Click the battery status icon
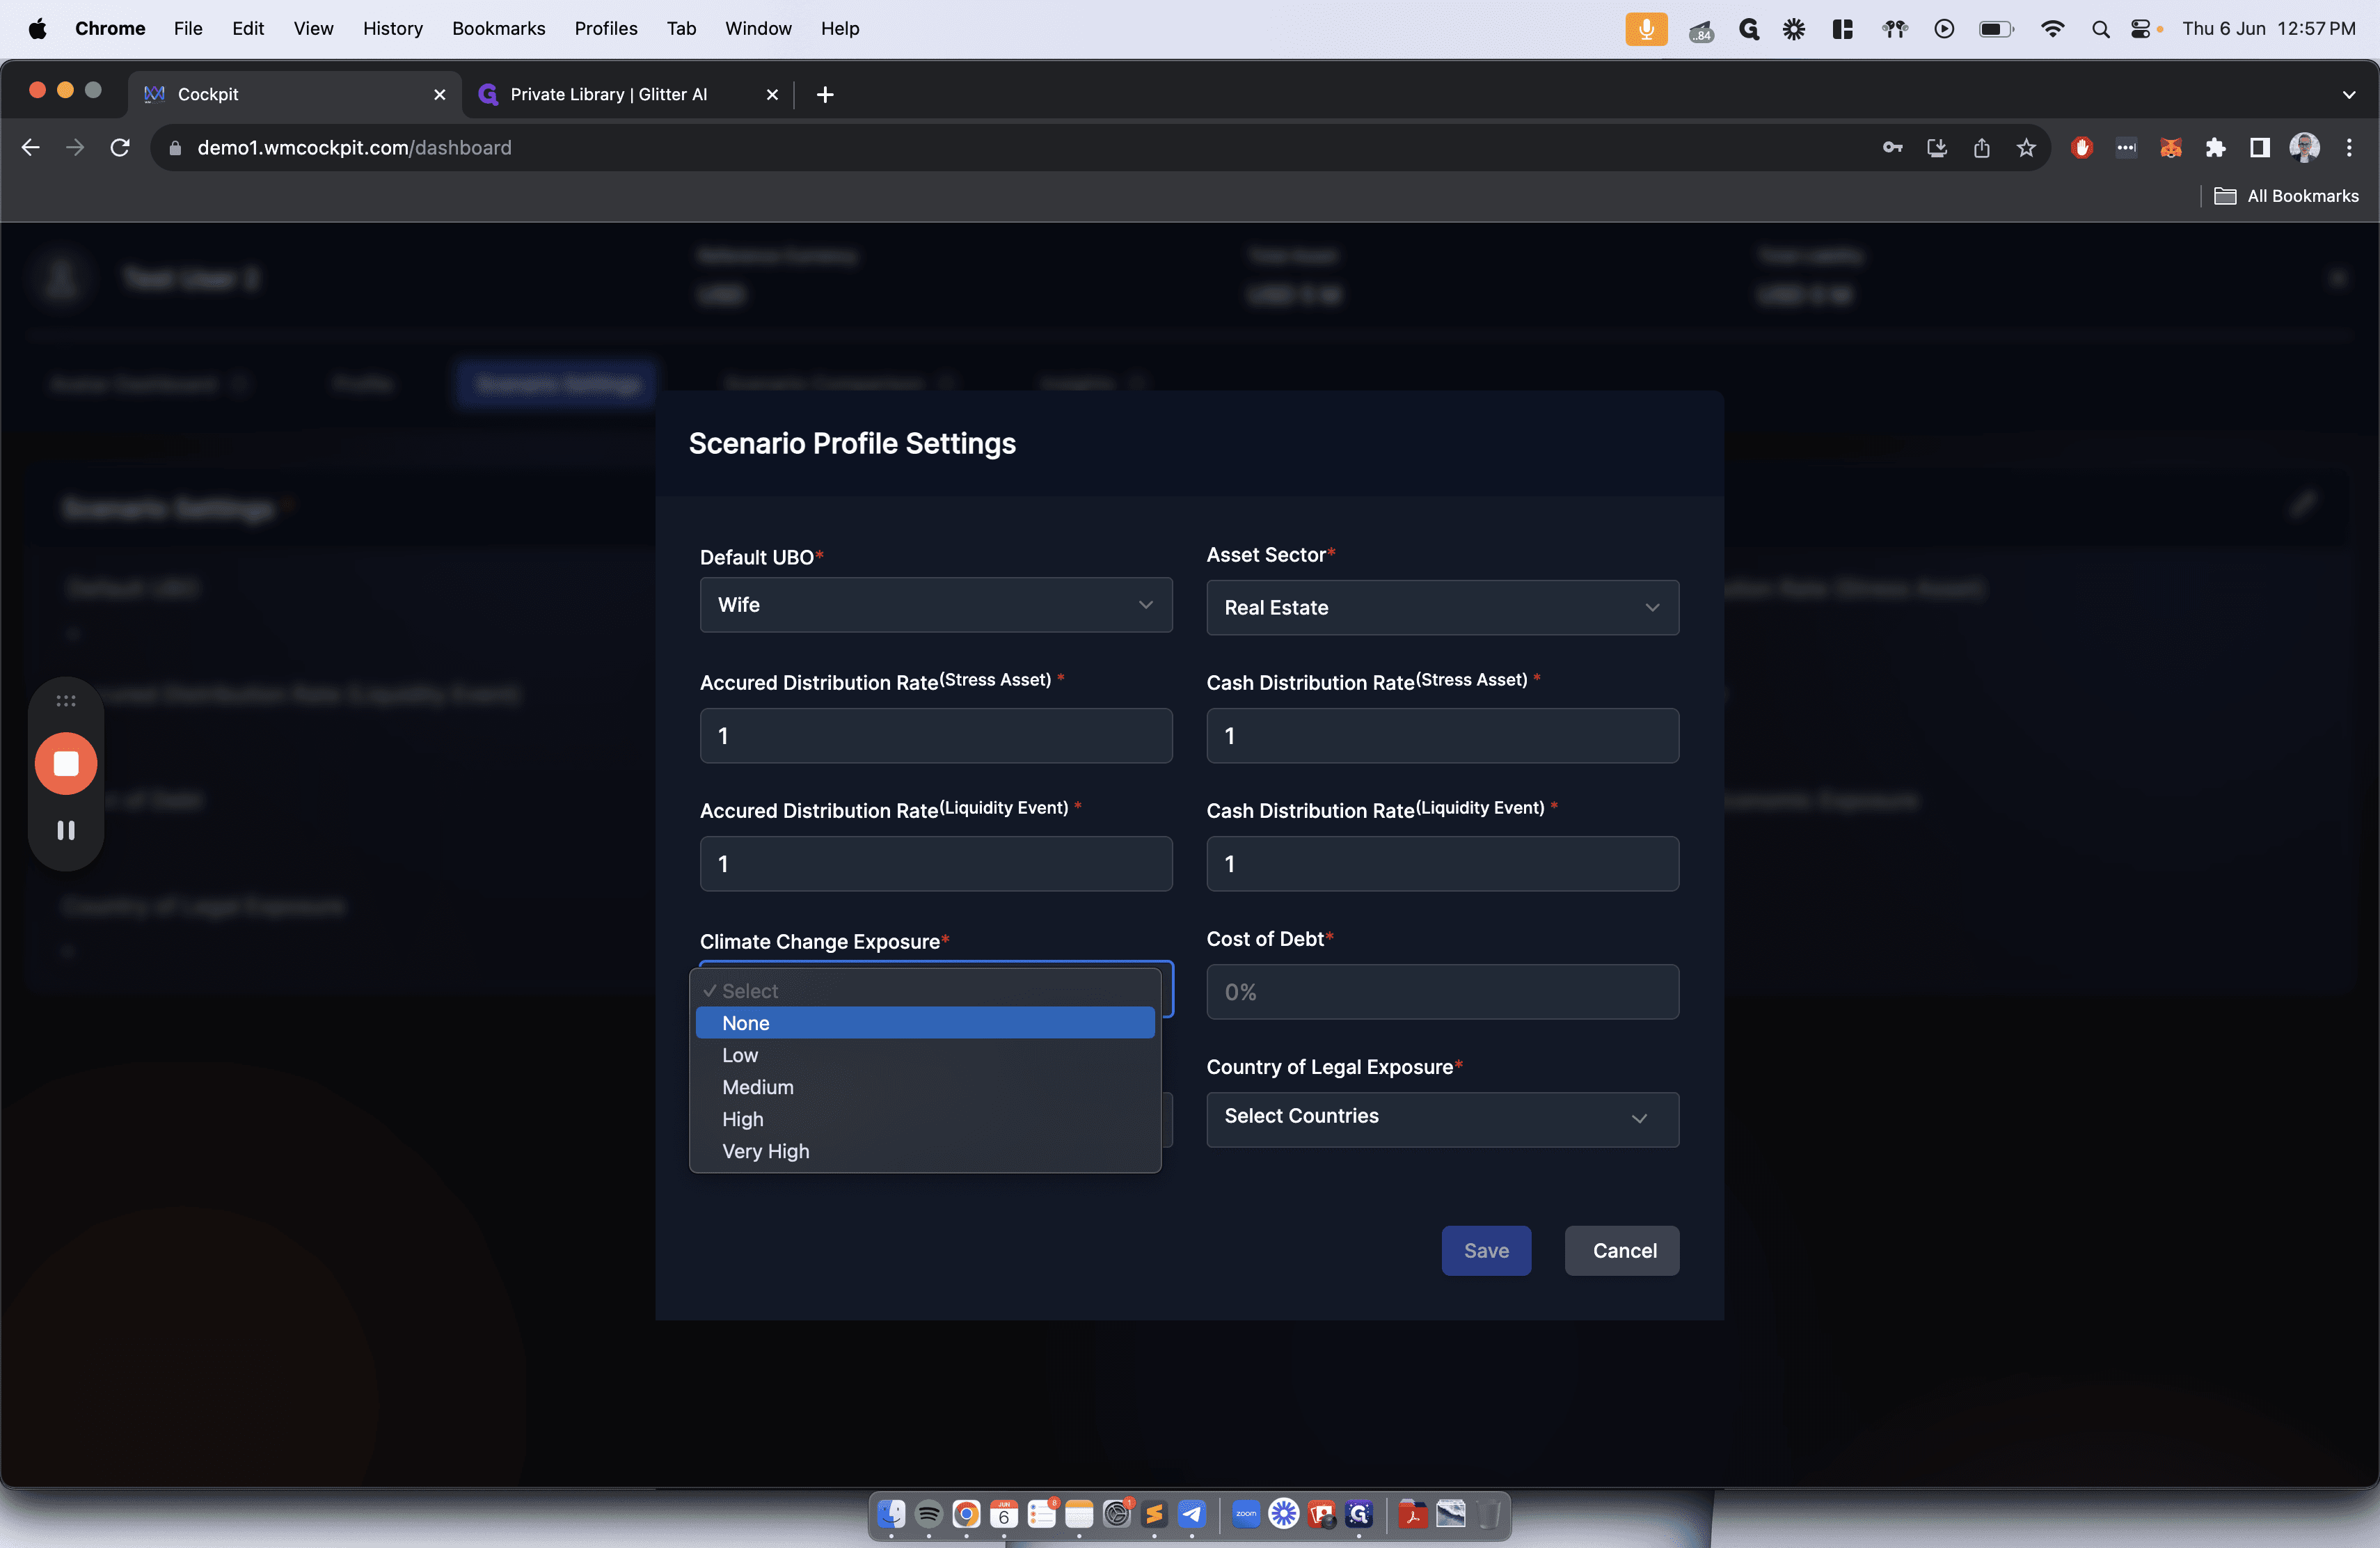The height and width of the screenshot is (1548, 2380). (x=1996, y=29)
